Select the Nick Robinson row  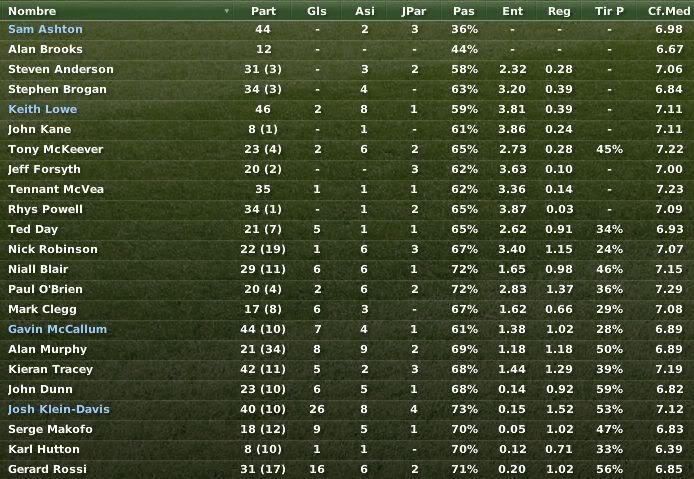tap(347, 250)
